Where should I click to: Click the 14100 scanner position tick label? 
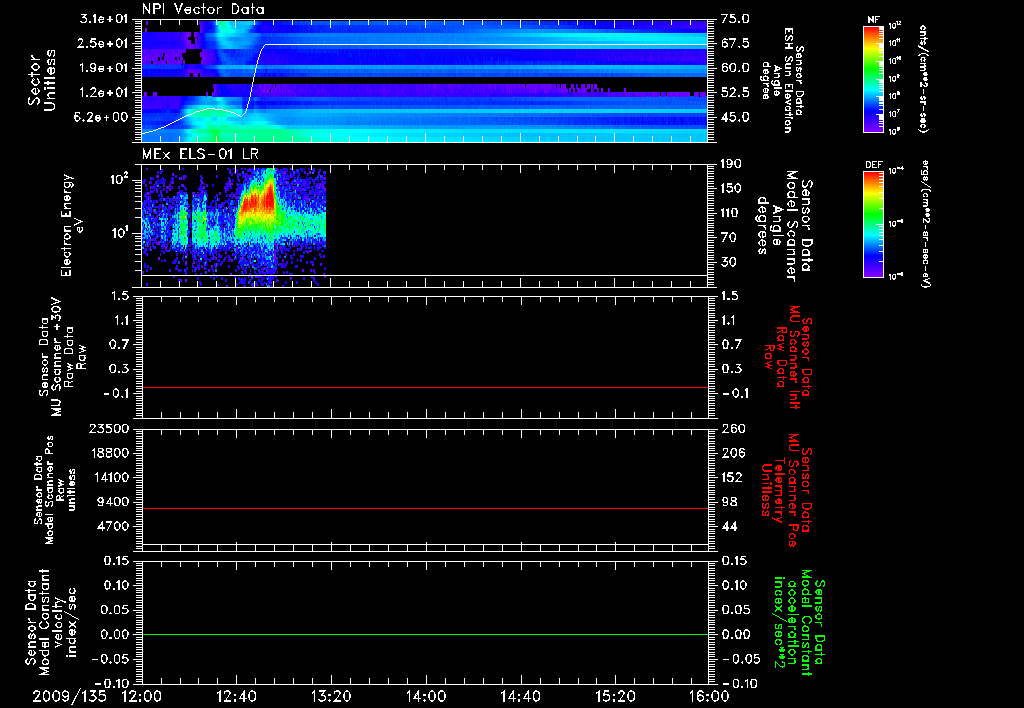point(108,477)
